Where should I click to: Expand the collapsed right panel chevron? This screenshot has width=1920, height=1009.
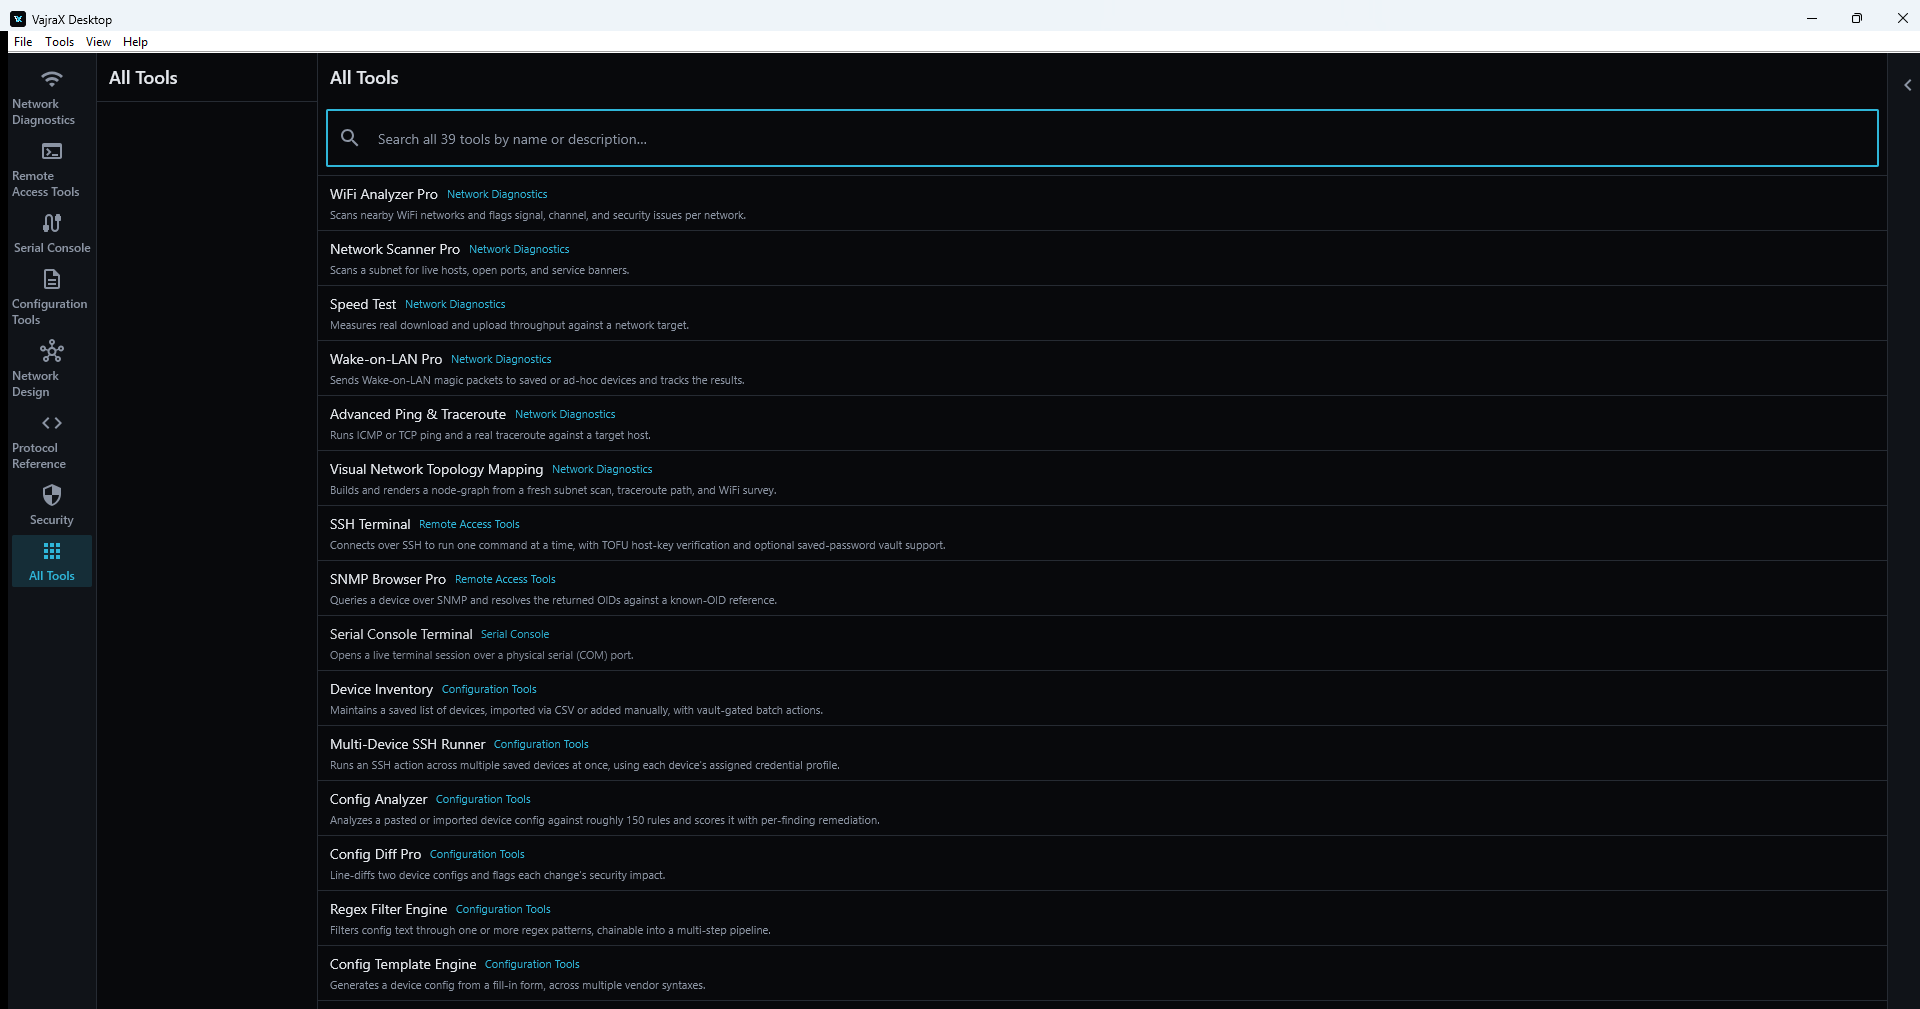(1907, 85)
